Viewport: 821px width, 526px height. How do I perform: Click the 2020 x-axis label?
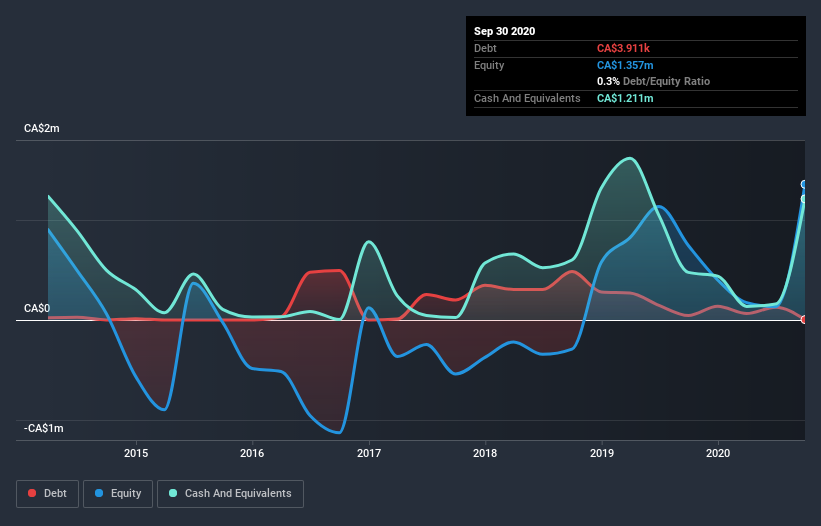tap(718, 453)
